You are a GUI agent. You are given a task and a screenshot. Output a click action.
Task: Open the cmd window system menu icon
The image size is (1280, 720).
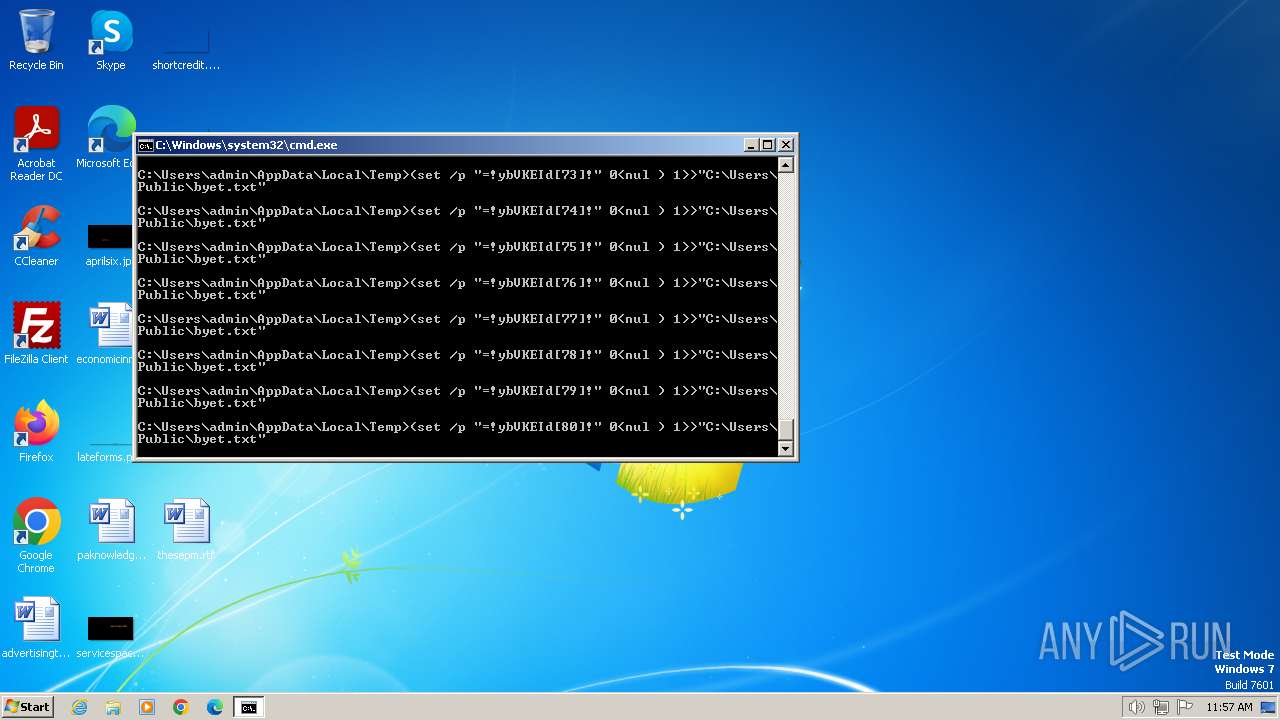tap(145, 145)
